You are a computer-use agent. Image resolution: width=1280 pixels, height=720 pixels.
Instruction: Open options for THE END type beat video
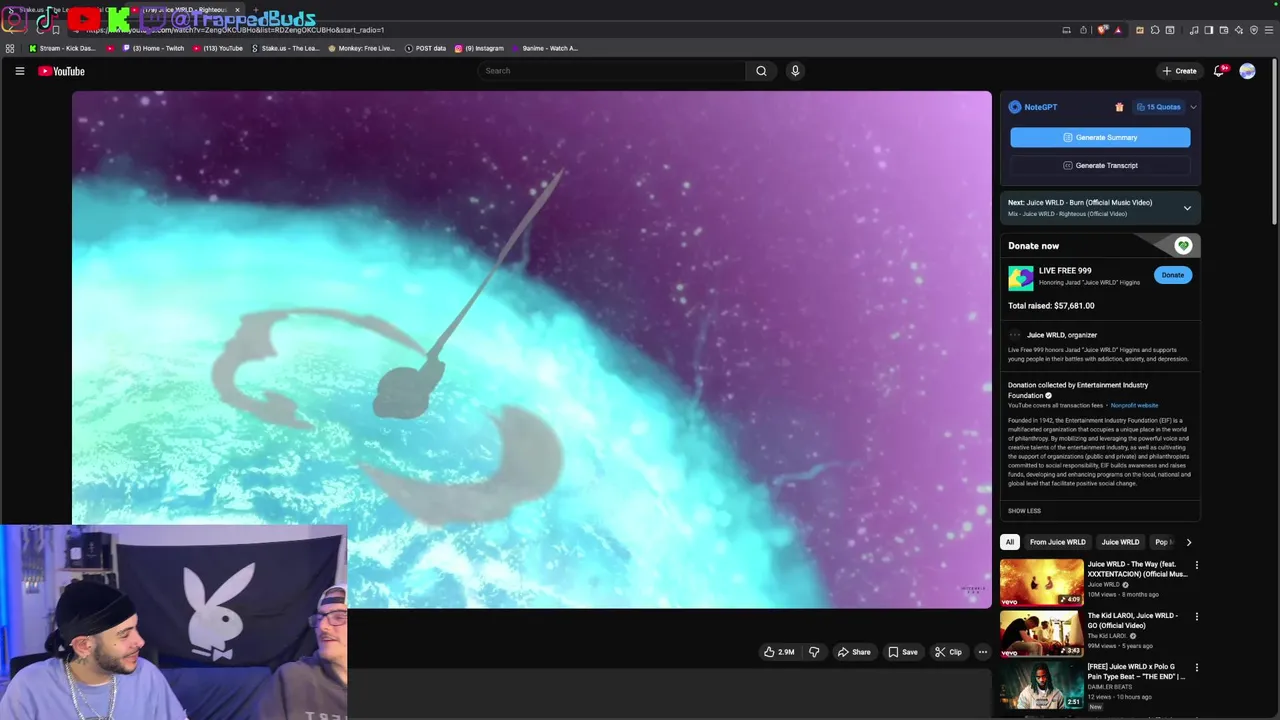click(x=1196, y=667)
